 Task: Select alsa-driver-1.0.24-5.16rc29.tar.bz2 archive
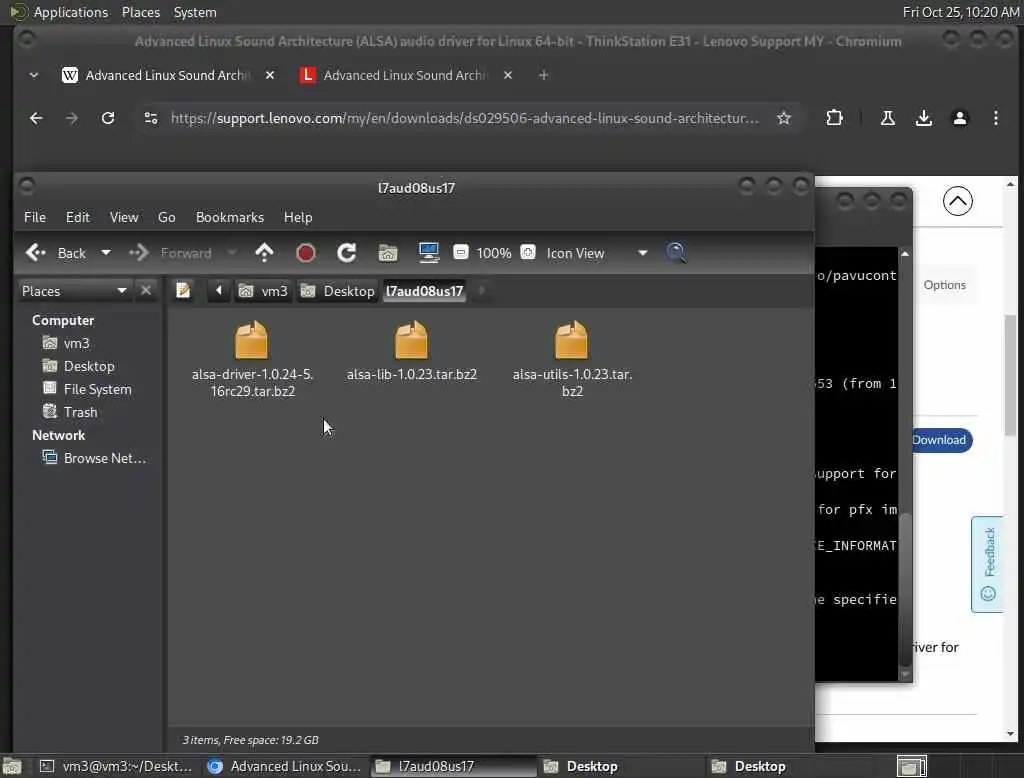tap(252, 359)
